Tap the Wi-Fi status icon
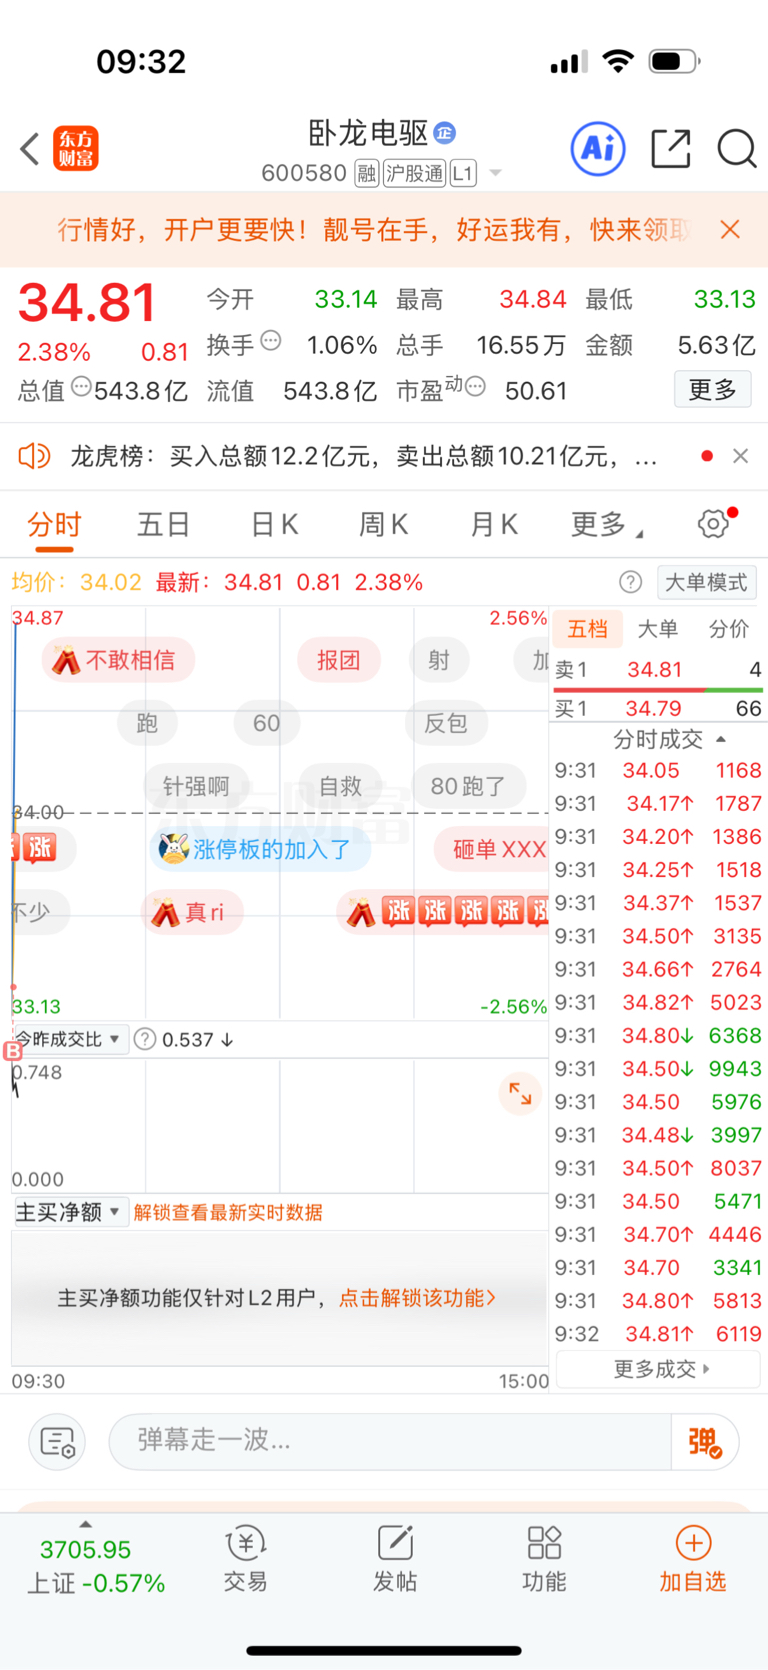The width and height of the screenshot is (768, 1670). (x=619, y=61)
